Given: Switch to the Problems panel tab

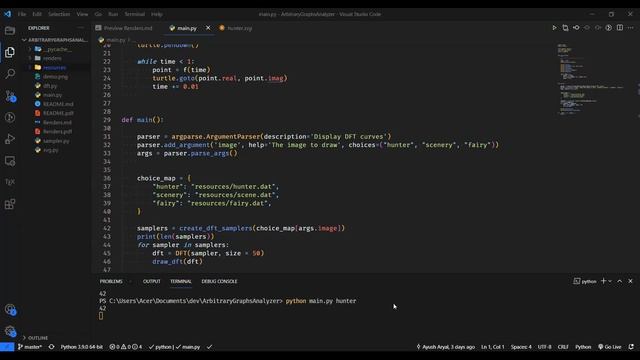Looking at the screenshot, I should (x=111, y=281).
